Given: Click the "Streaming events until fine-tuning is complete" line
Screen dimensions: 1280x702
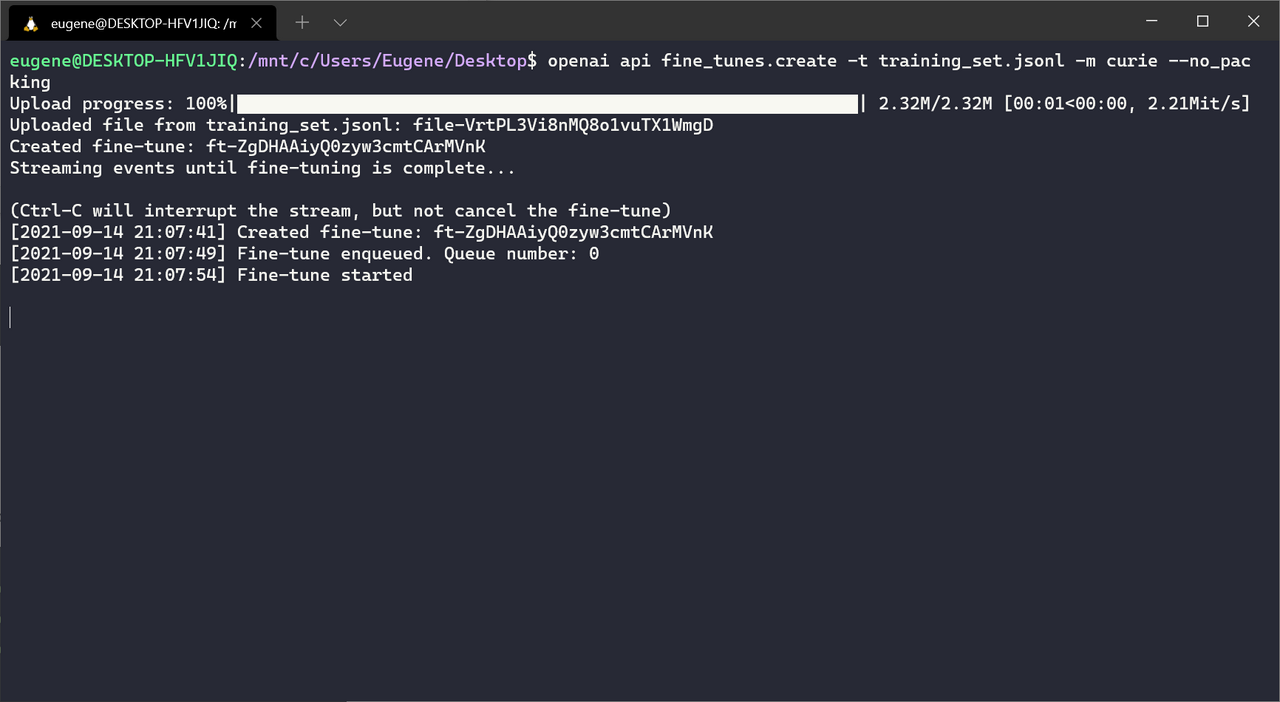Looking at the screenshot, I should [x=262, y=168].
